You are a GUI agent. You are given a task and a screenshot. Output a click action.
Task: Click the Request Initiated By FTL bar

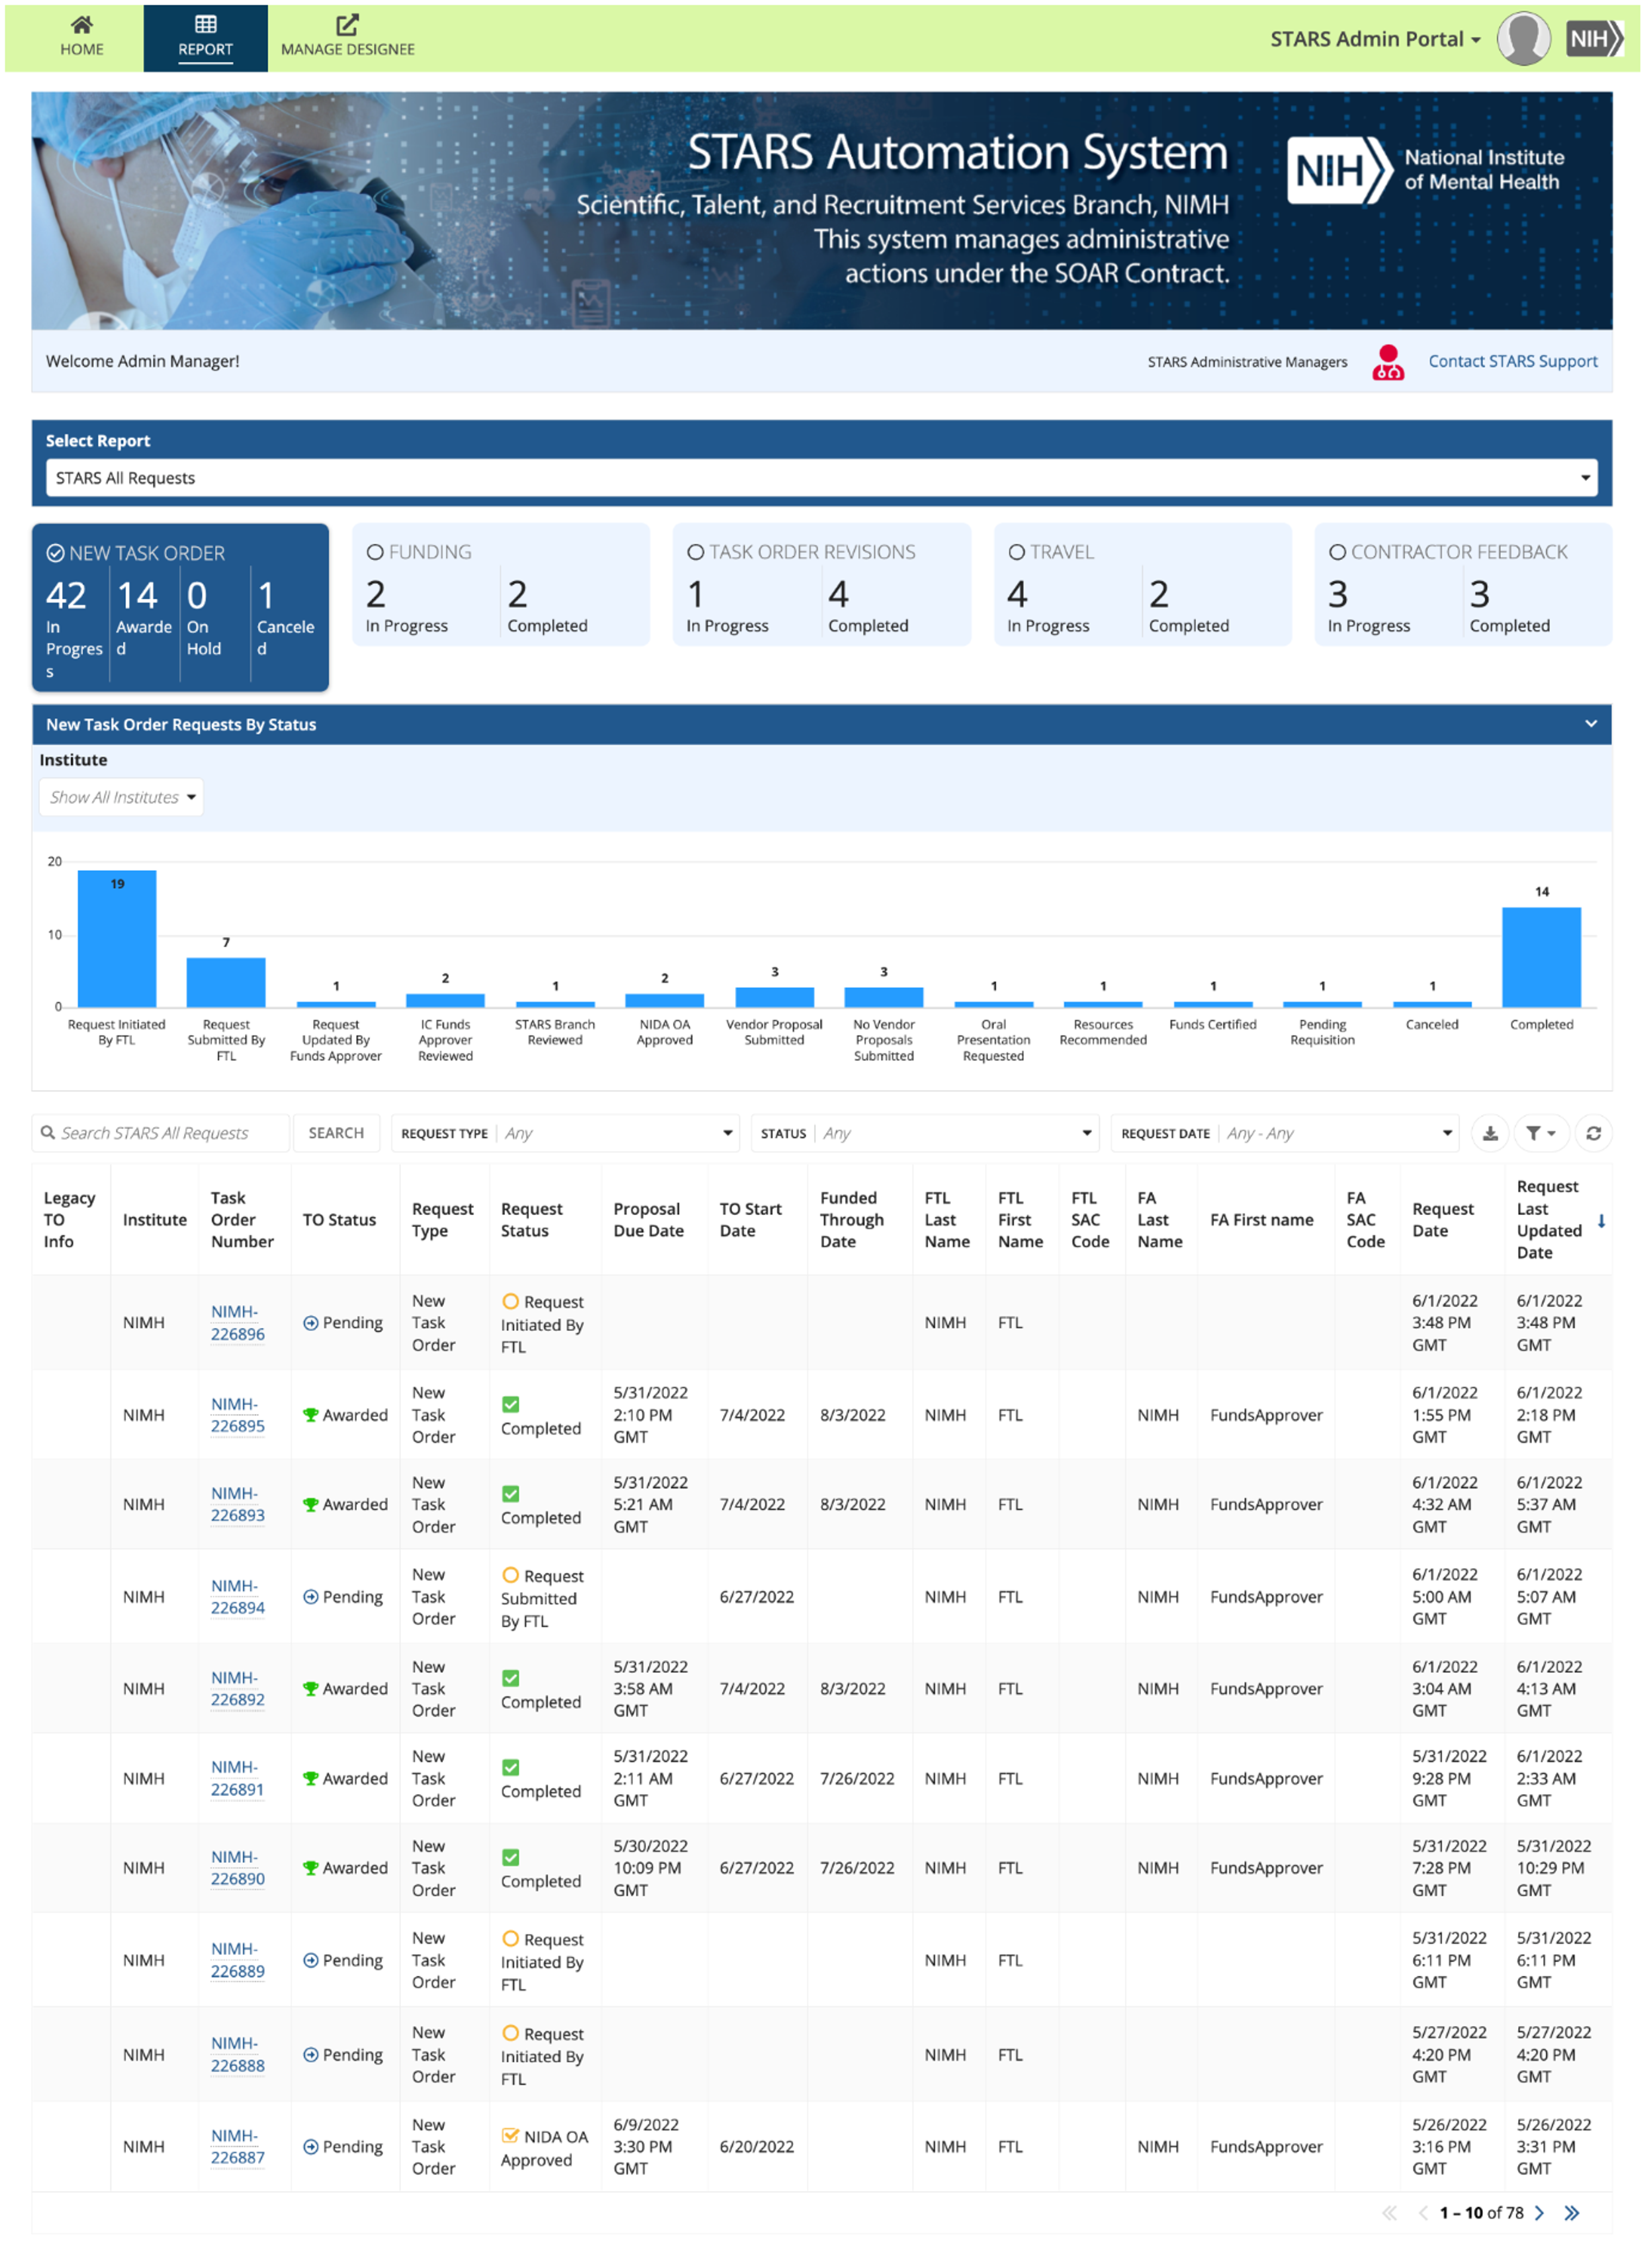click(x=117, y=938)
